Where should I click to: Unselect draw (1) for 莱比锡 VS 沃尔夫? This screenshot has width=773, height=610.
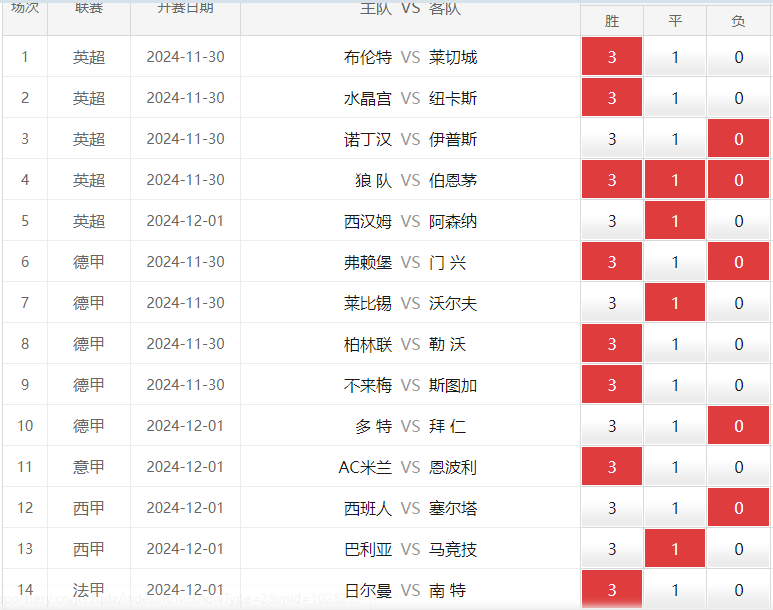click(x=675, y=302)
